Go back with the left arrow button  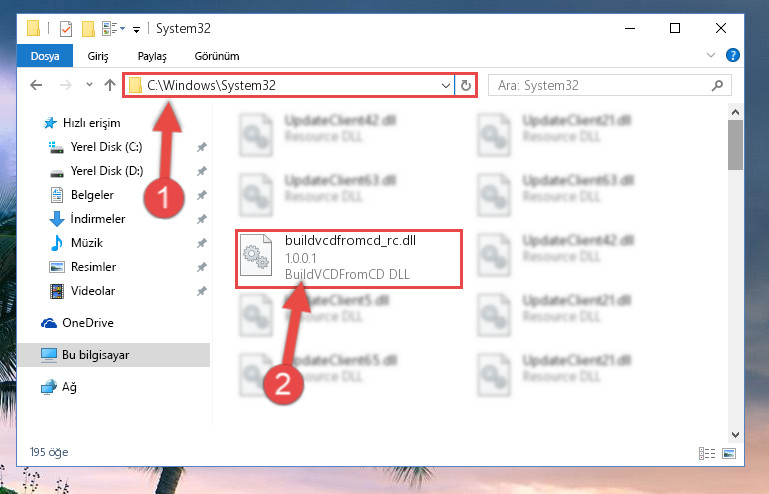36,85
